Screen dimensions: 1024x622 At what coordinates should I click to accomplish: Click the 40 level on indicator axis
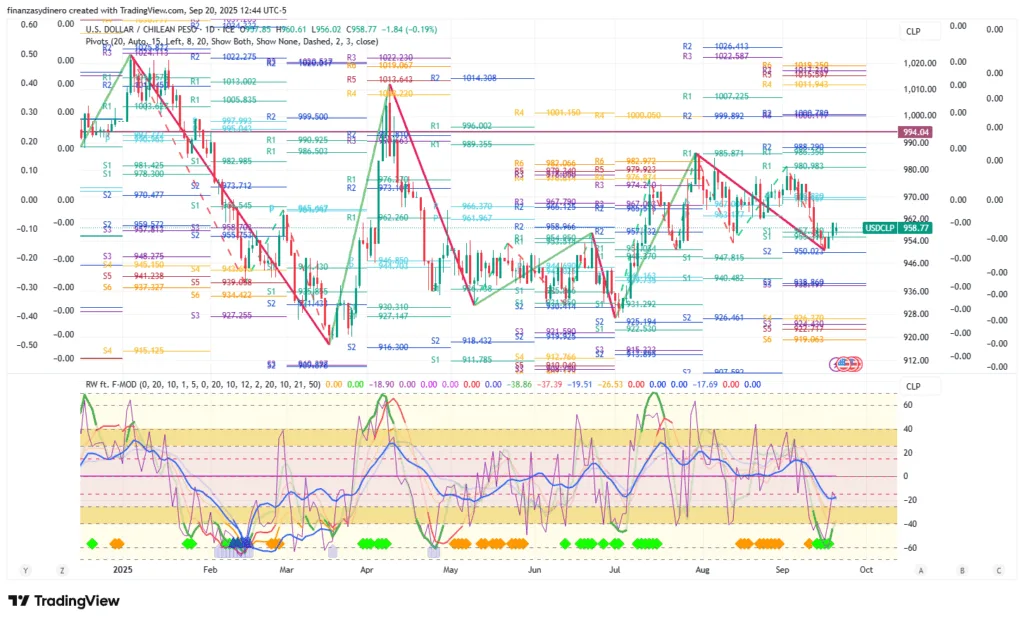point(908,429)
